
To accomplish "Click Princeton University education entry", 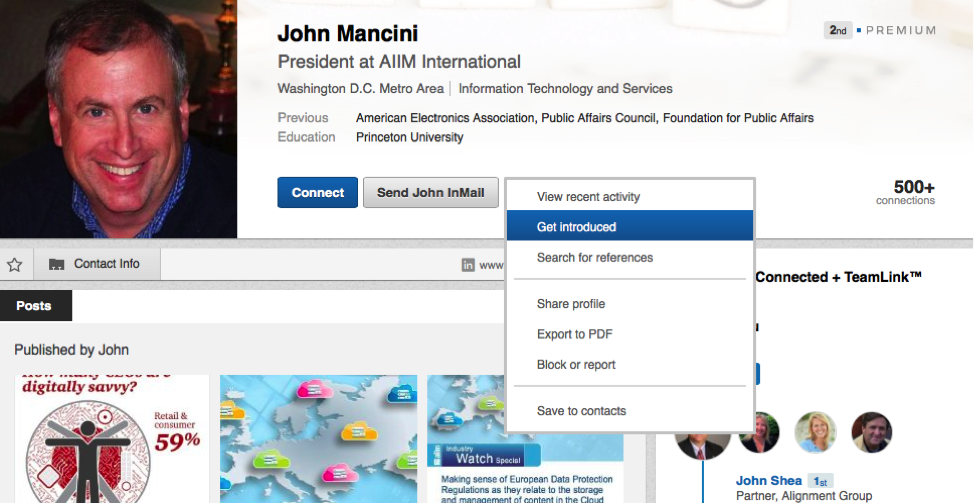I will (x=409, y=137).
